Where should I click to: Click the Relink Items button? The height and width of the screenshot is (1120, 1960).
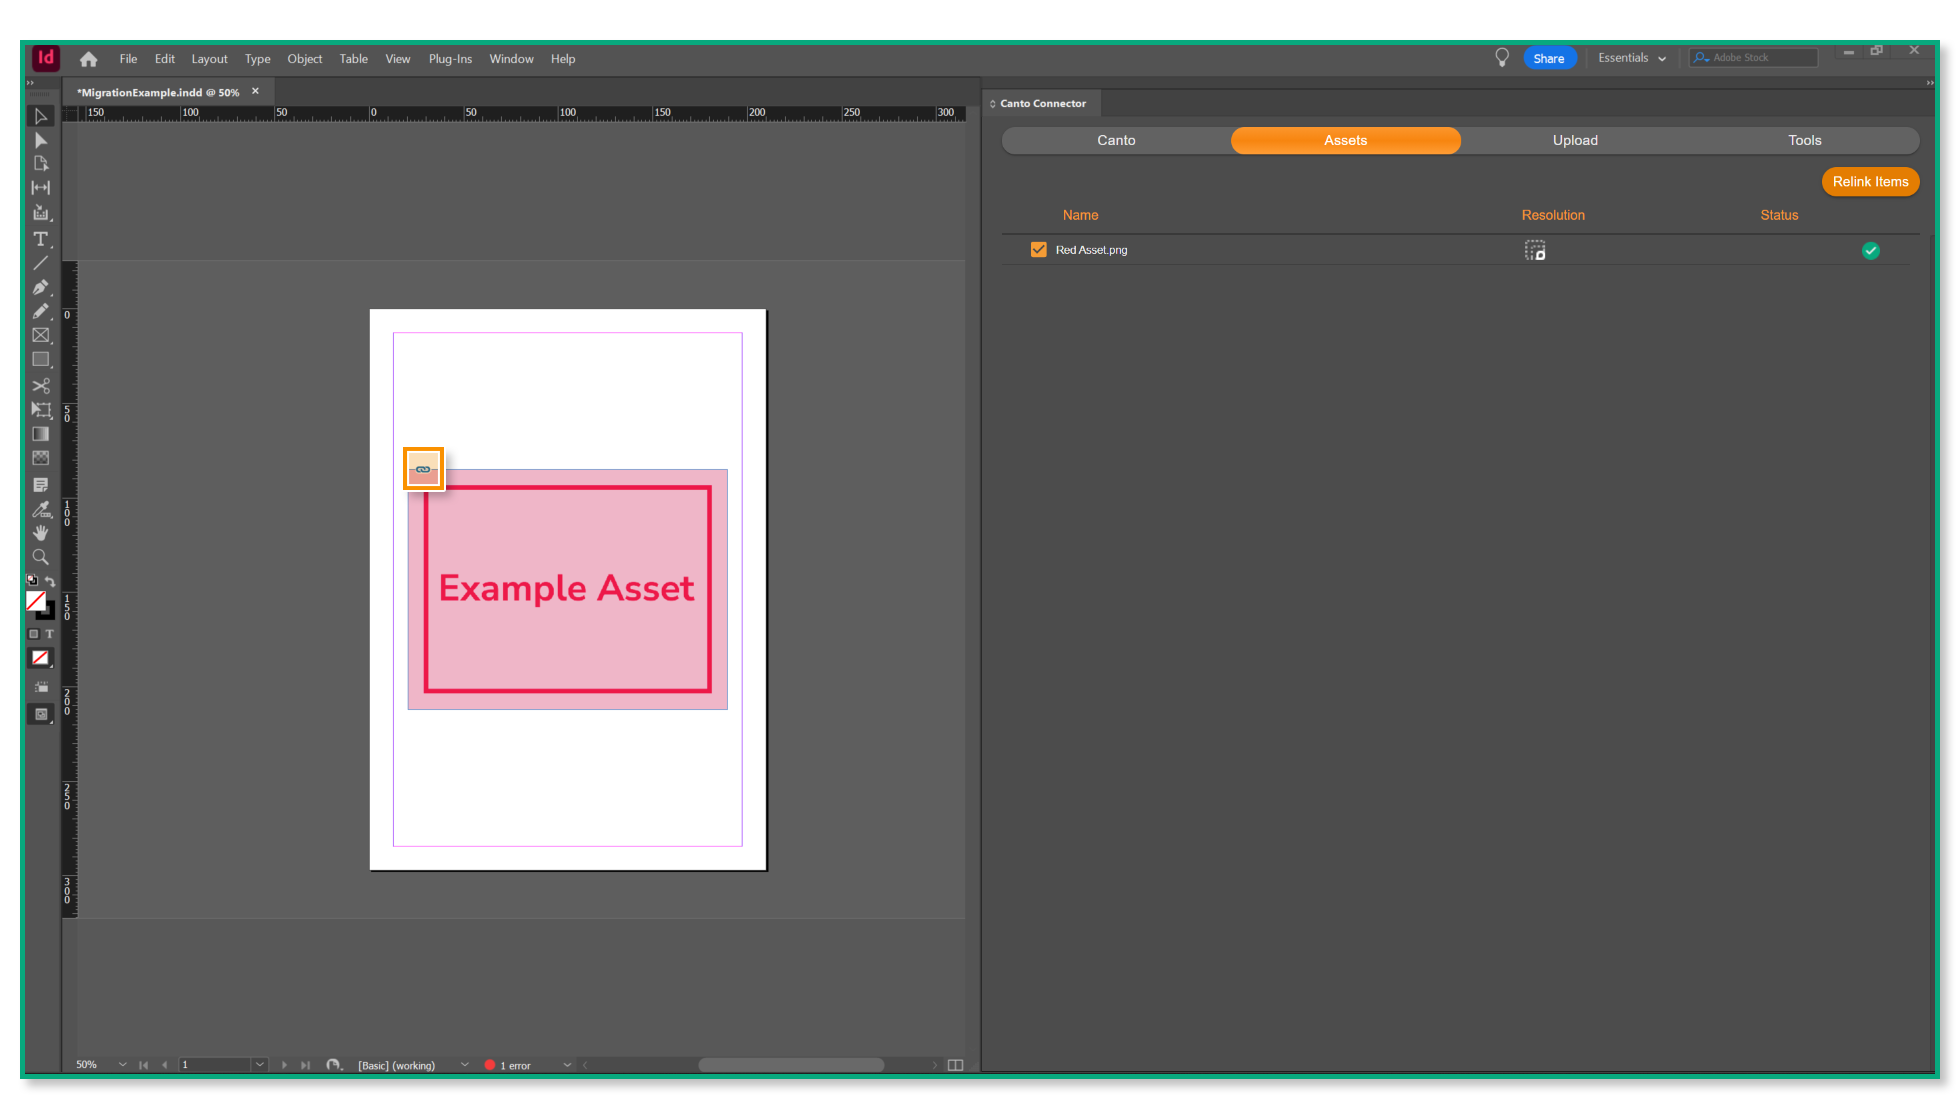click(1870, 181)
